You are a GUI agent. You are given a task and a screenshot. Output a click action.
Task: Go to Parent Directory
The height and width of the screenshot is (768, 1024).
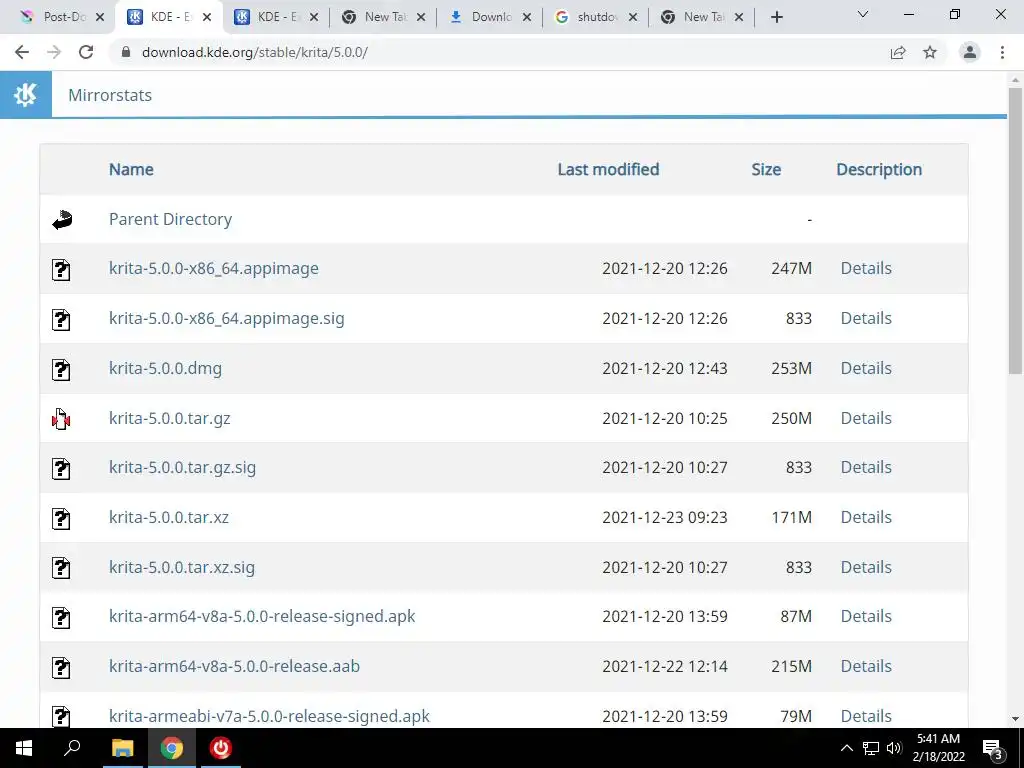point(170,219)
